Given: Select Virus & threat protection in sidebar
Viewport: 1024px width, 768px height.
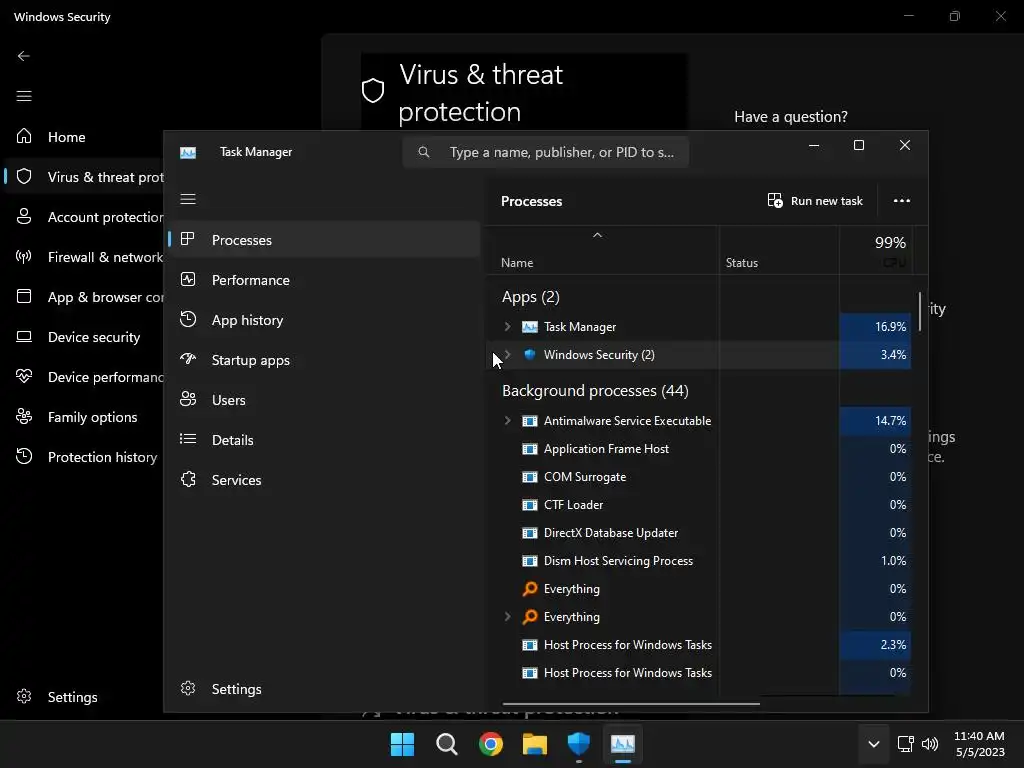Looking at the screenshot, I should (82, 177).
